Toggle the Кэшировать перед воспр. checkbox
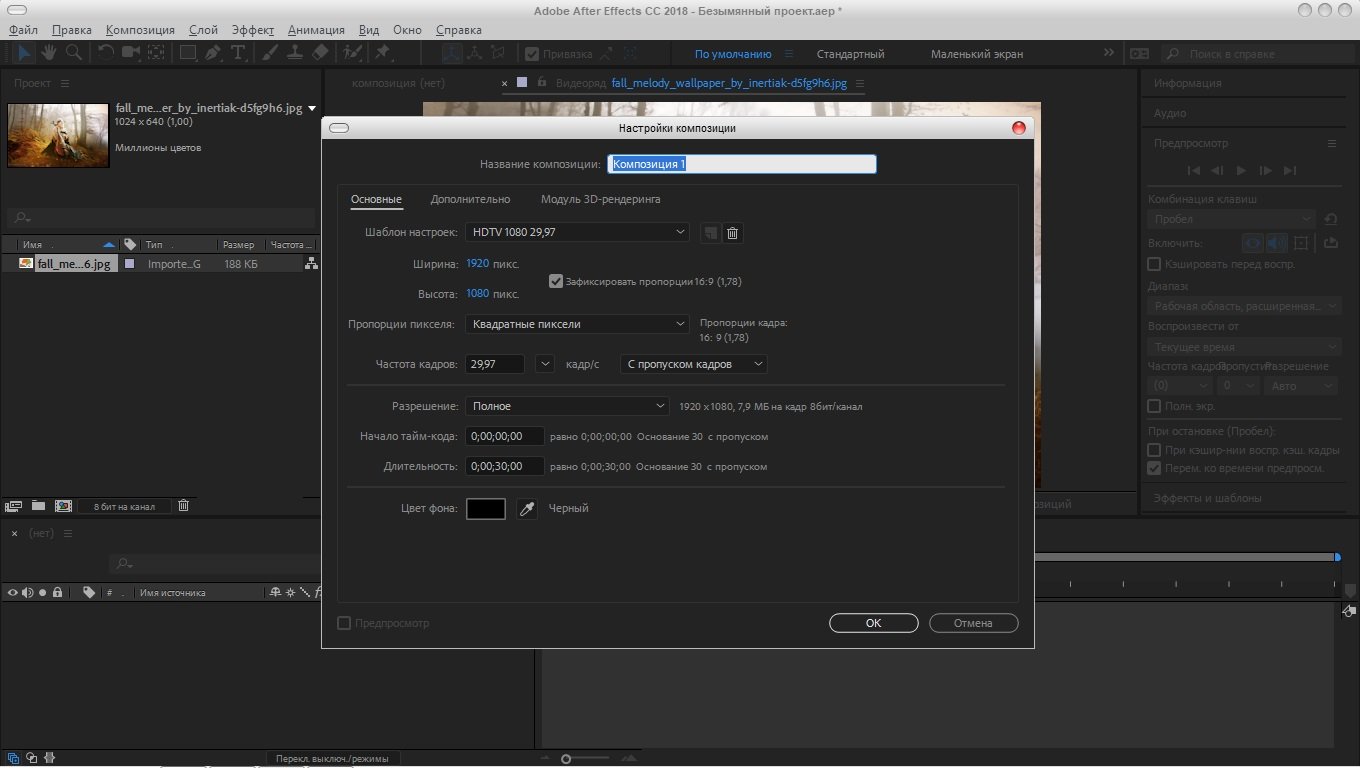The image size is (1360, 768). click(x=1154, y=264)
